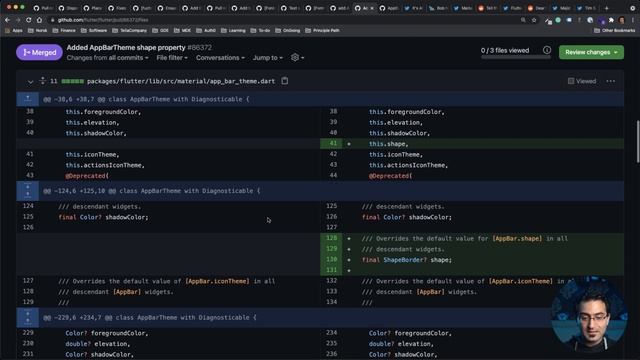Open the OnGoing bookmarks folder
The width and height of the screenshot is (640, 360).
tap(287, 30)
